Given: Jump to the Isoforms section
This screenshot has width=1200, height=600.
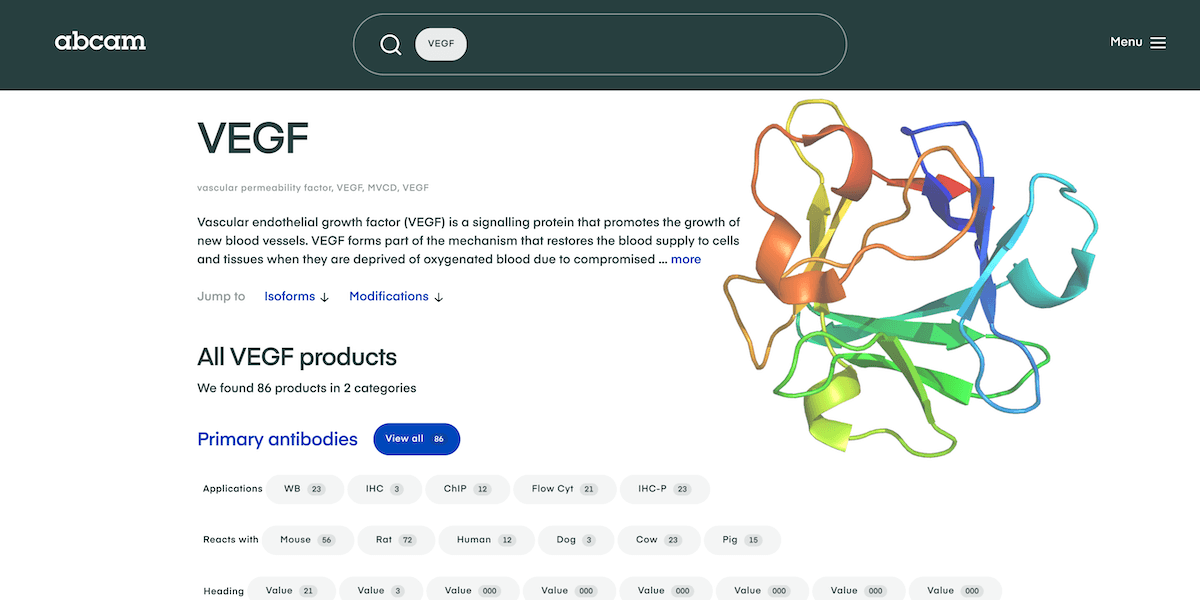Looking at the screenshot, I should 297,296.
